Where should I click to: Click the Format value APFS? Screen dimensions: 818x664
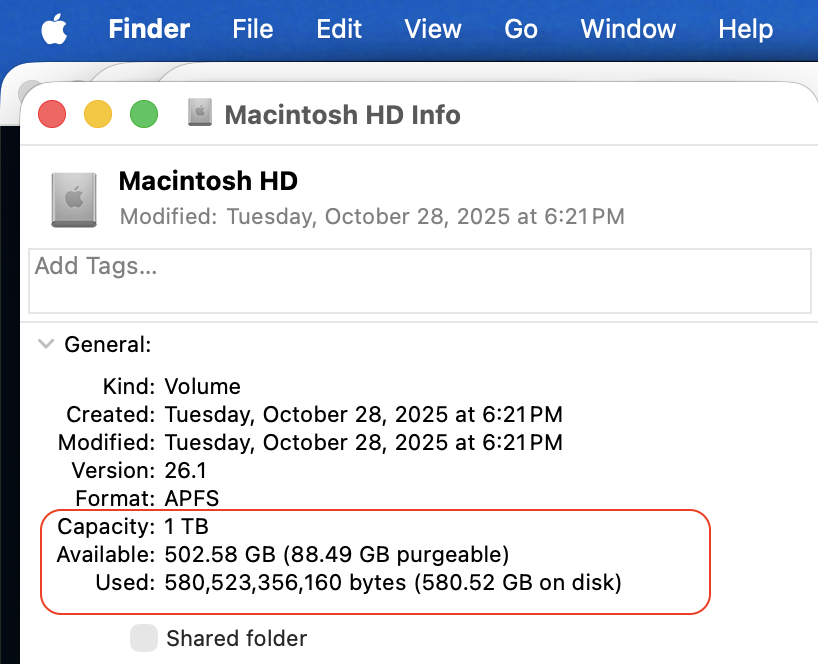(191, 498)
